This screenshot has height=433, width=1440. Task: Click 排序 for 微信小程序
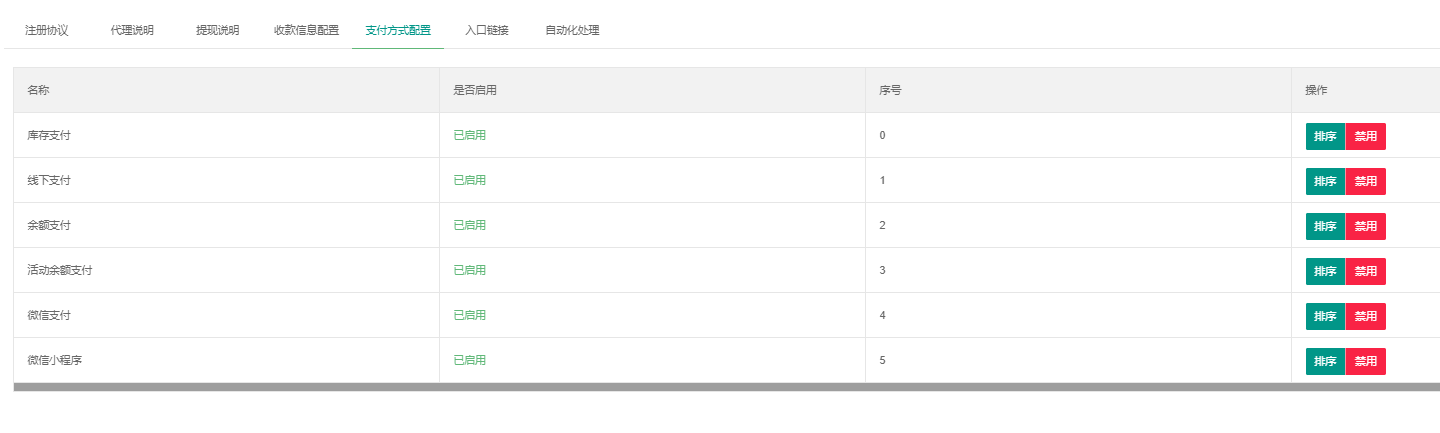point(1325,361)
